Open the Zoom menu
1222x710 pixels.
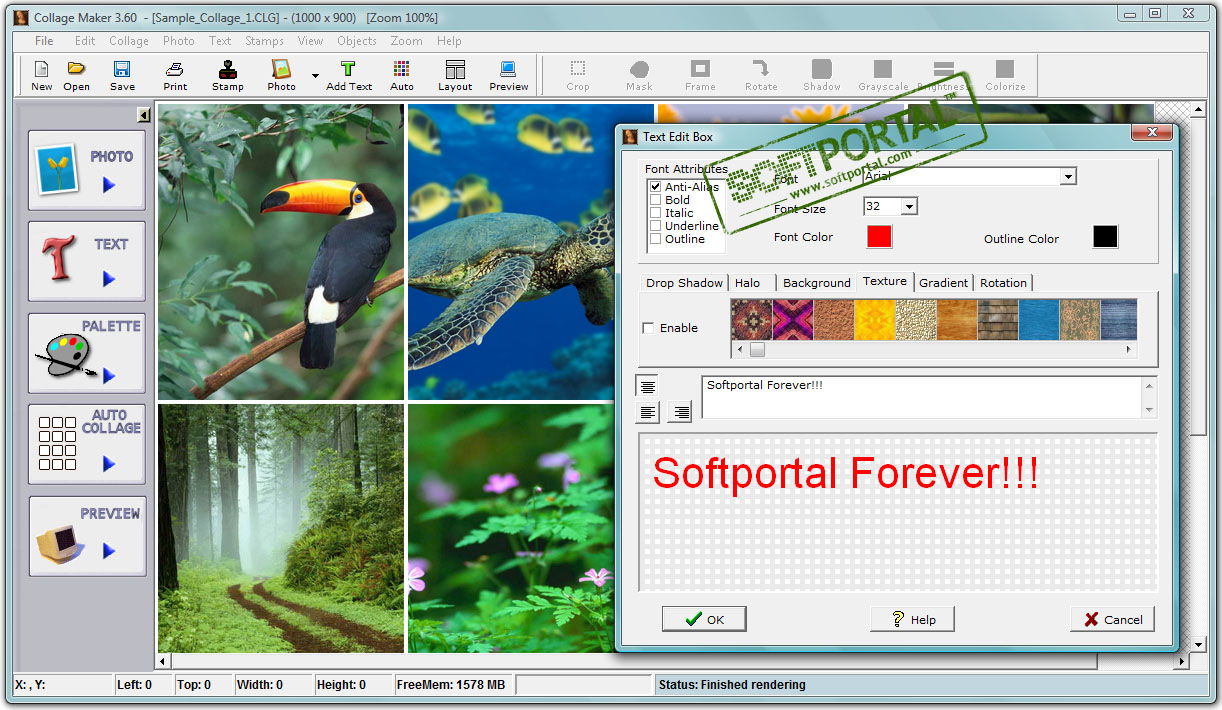[406, 41]
